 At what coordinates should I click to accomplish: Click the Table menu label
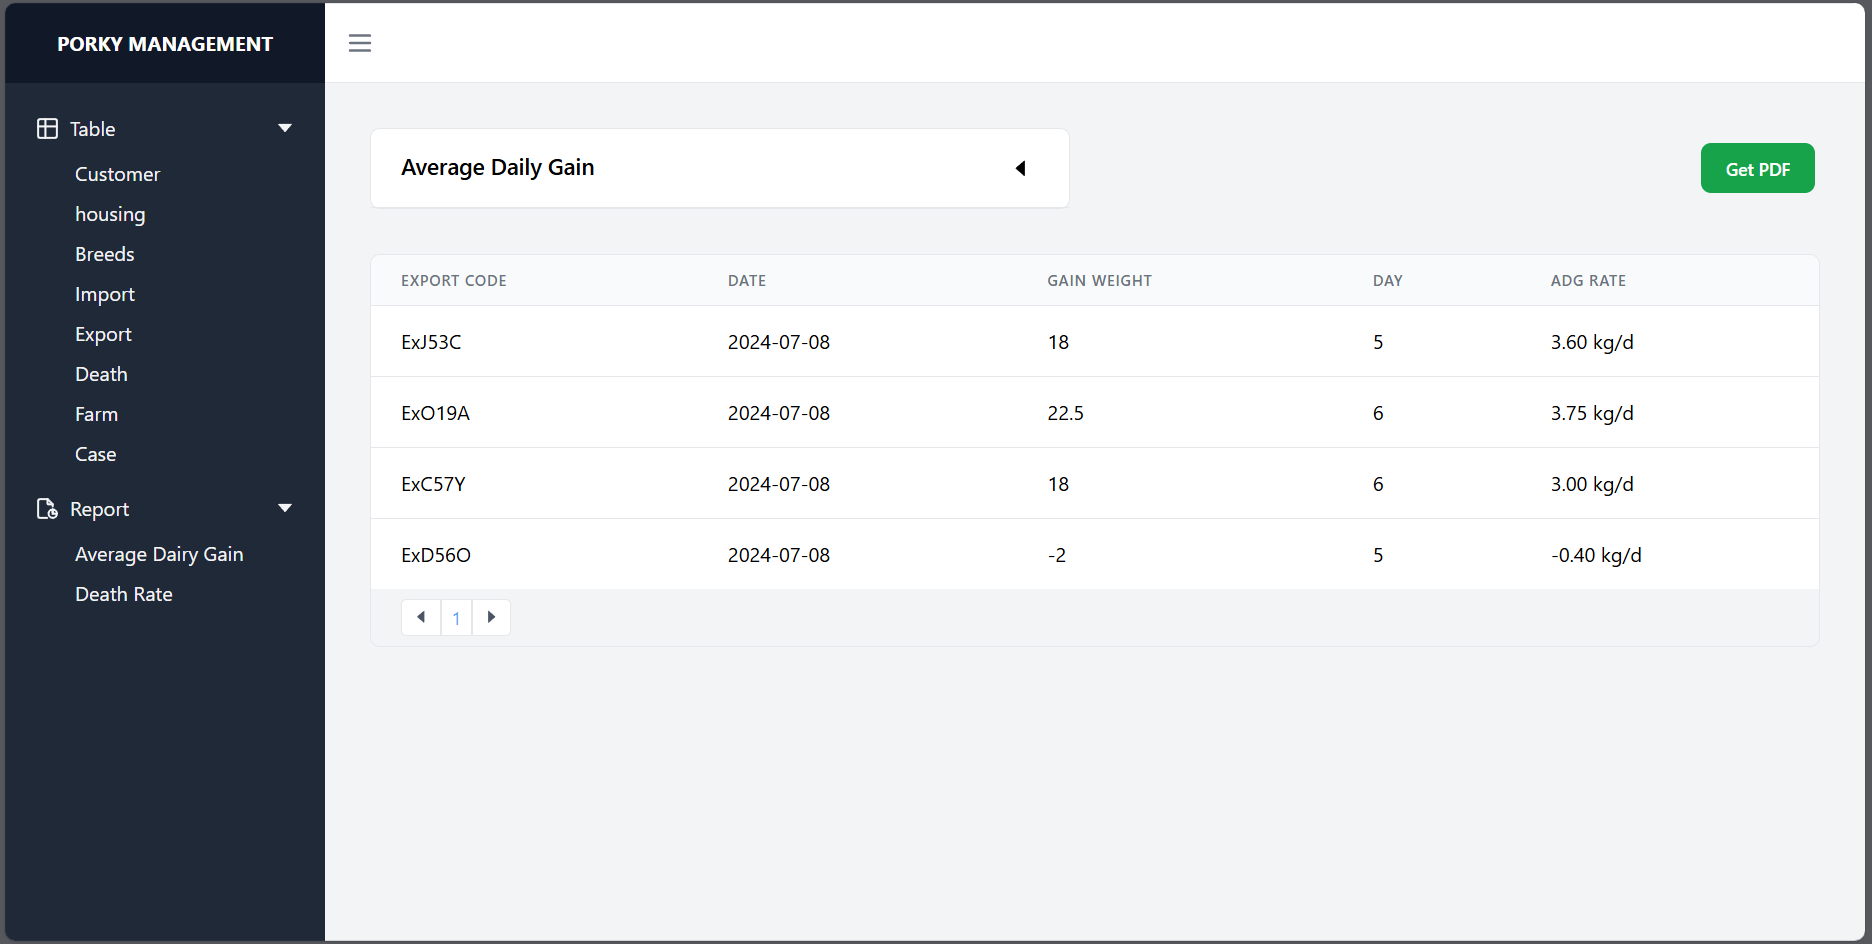pos(92,129)
